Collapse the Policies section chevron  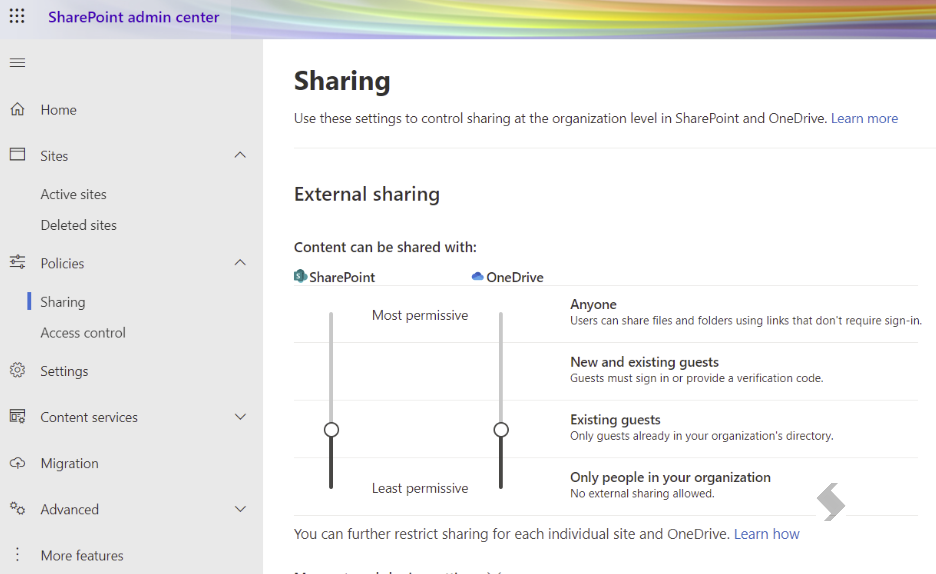pyautogui.click(x=240, y=263)
